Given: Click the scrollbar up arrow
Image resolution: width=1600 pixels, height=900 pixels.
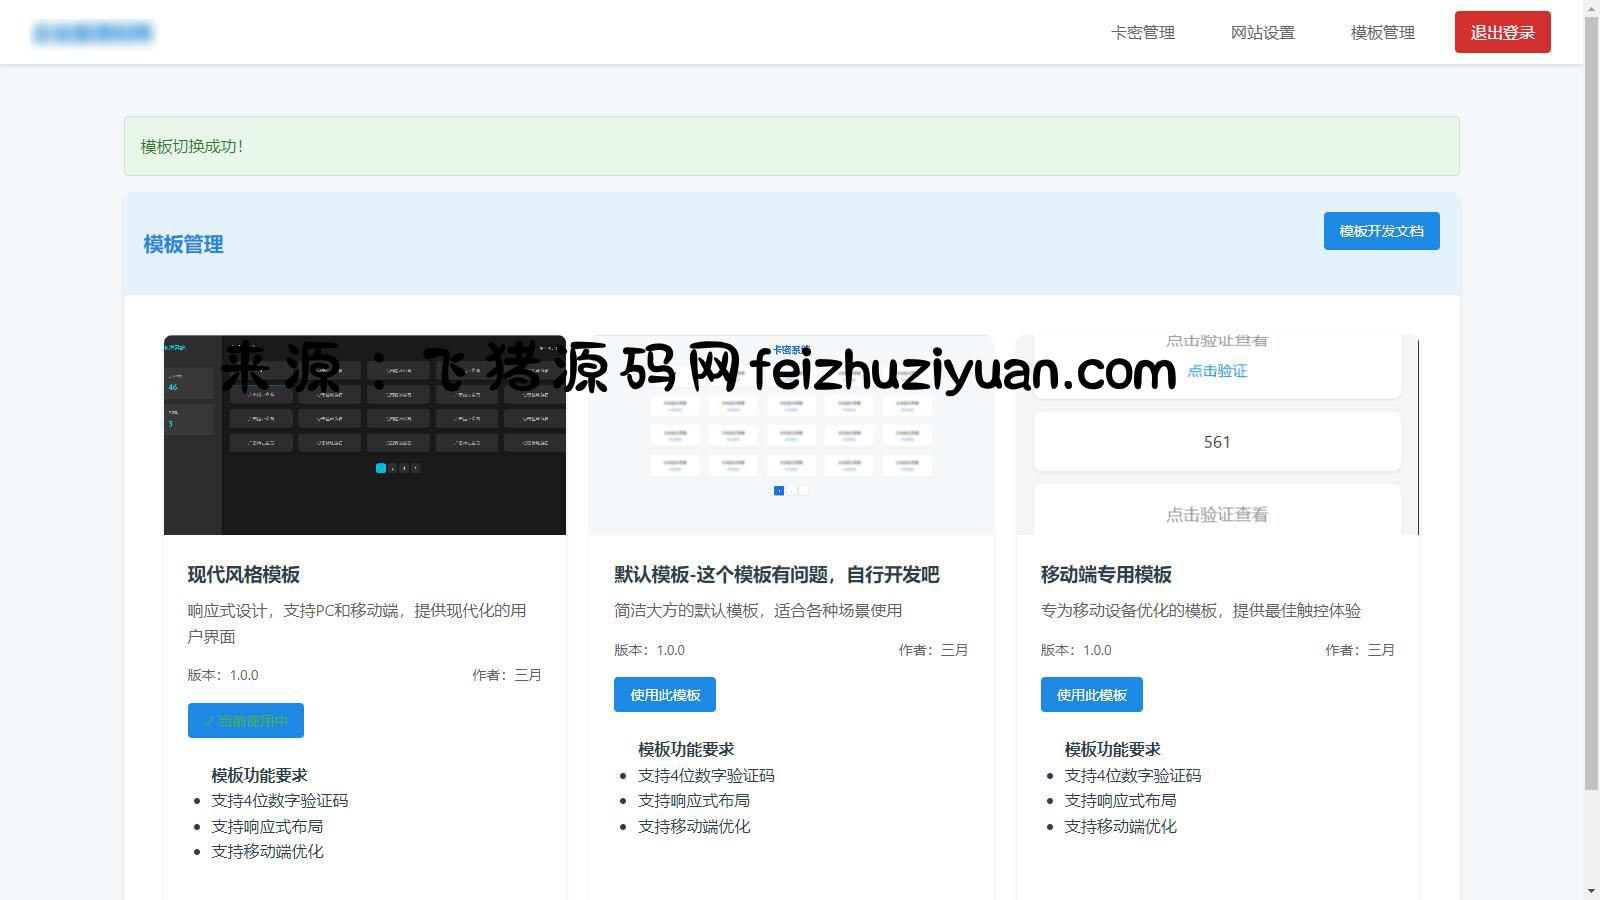Looking at the screenshot, I should (1591, 8).
